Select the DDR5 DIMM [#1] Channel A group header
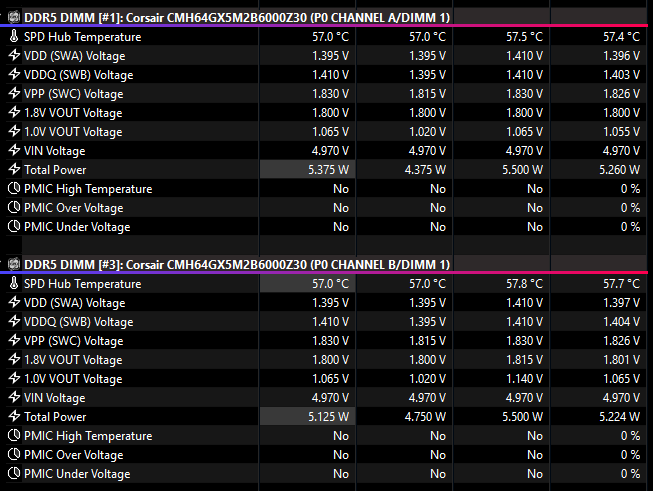653x491 pixels. click(x=237, y=18)
